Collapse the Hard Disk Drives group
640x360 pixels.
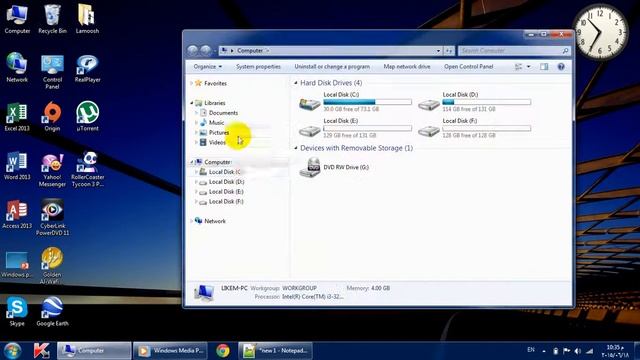click(296, 83)
